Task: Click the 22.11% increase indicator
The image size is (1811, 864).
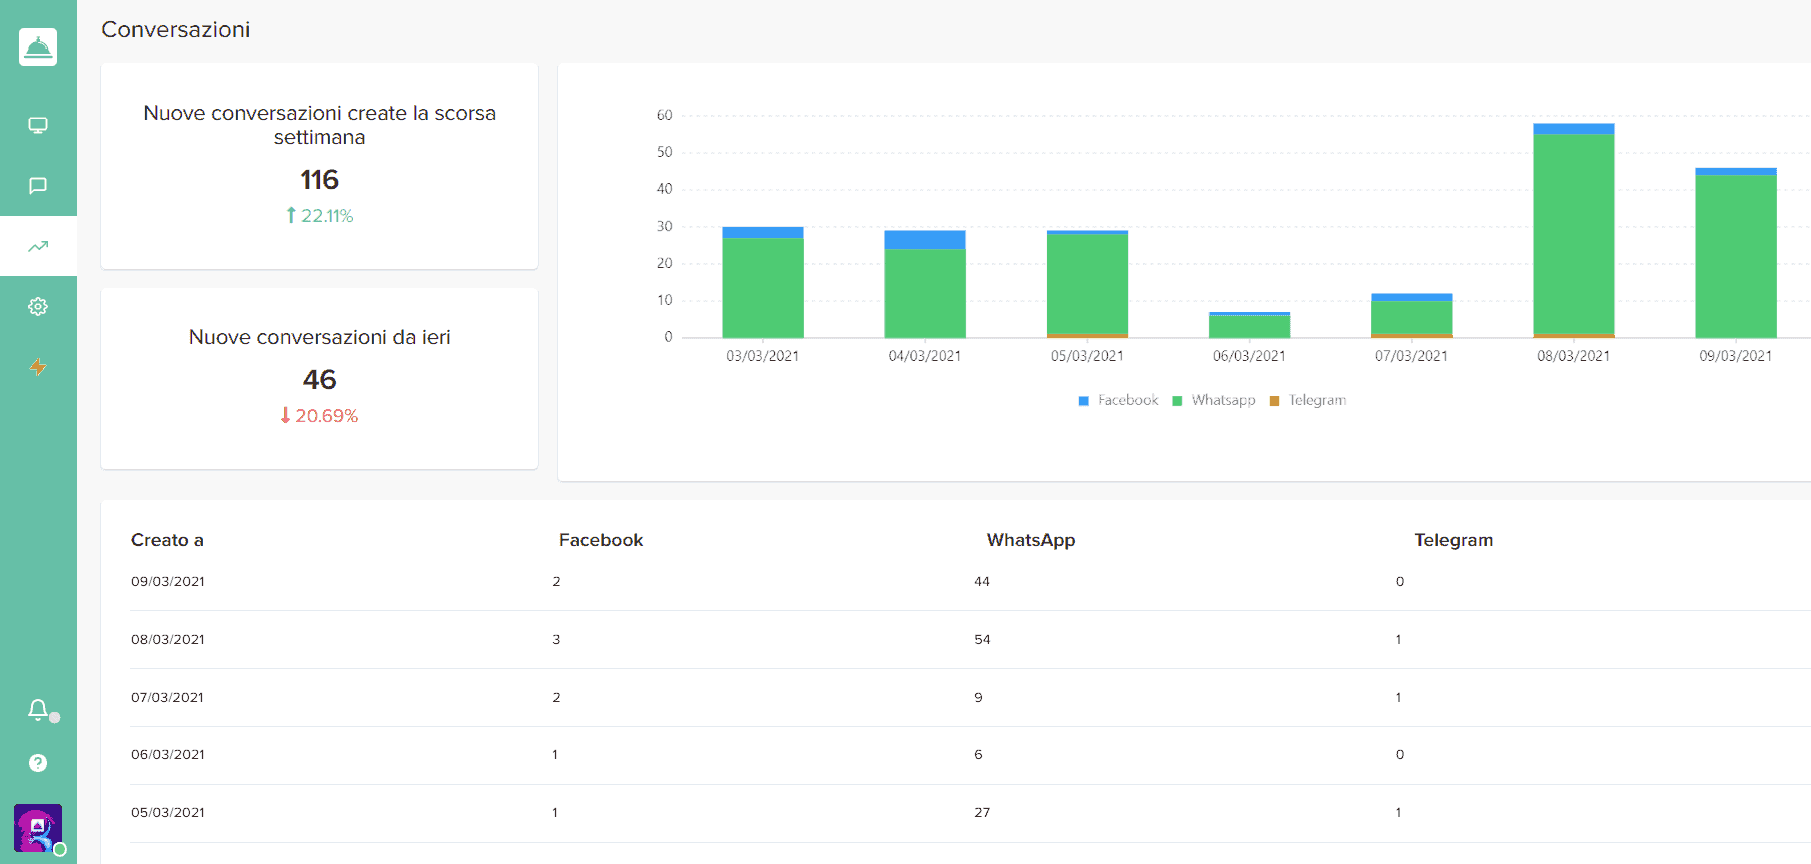Action: [320, 215]
